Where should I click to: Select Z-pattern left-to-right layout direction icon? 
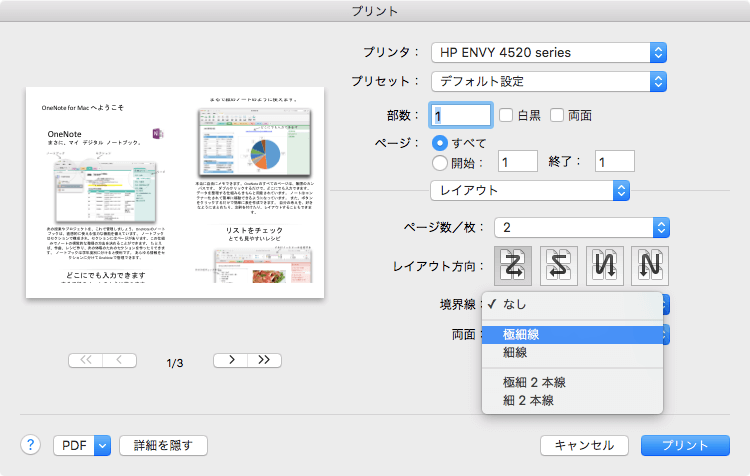pos(513,266)
